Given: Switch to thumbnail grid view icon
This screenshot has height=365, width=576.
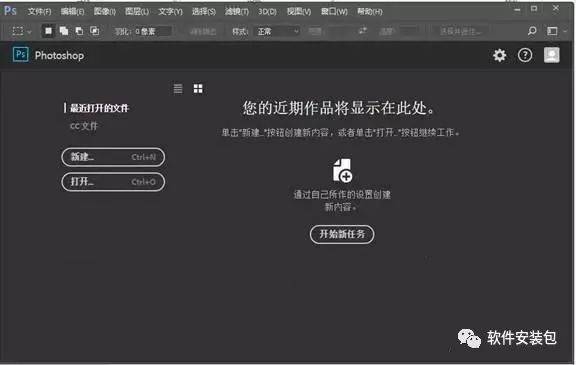Looking at the screenshot, I should coord(198,88).
